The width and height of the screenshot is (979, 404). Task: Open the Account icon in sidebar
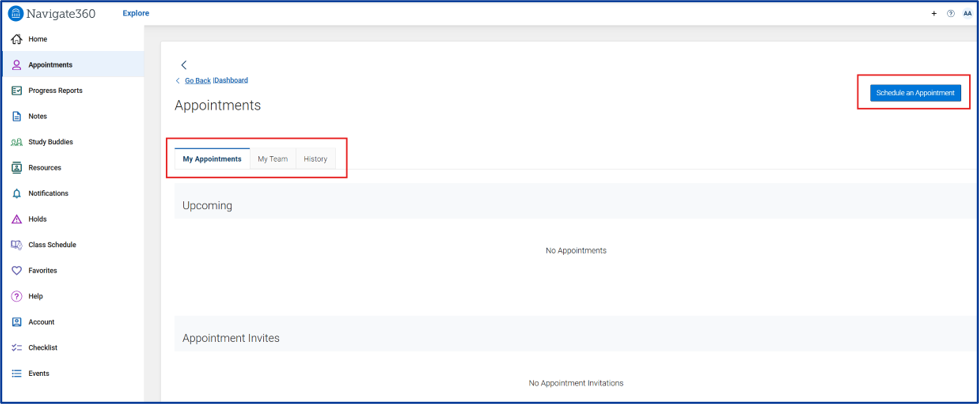click(x=17, y=322)
